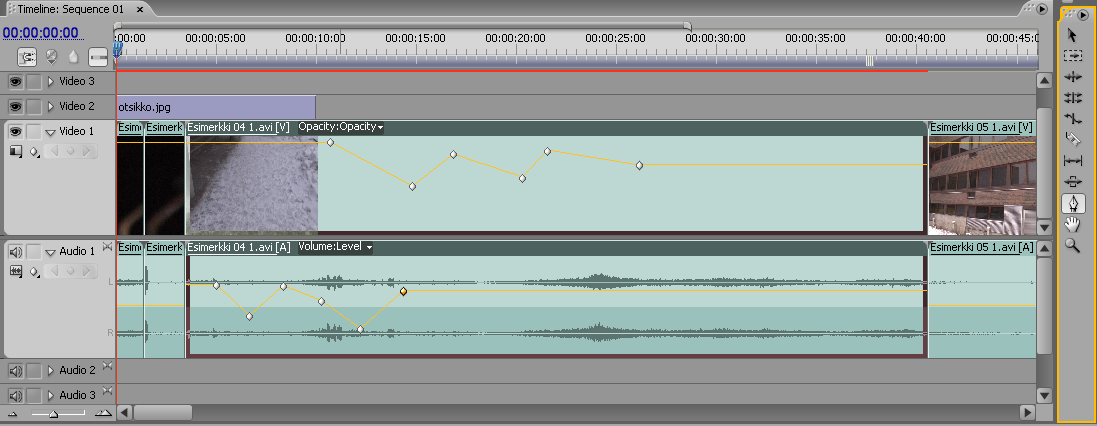The height and width of the screenshot is (426, 1097).
Task: Add or remove keyframe on Video 1
Action: coord(71,151)
